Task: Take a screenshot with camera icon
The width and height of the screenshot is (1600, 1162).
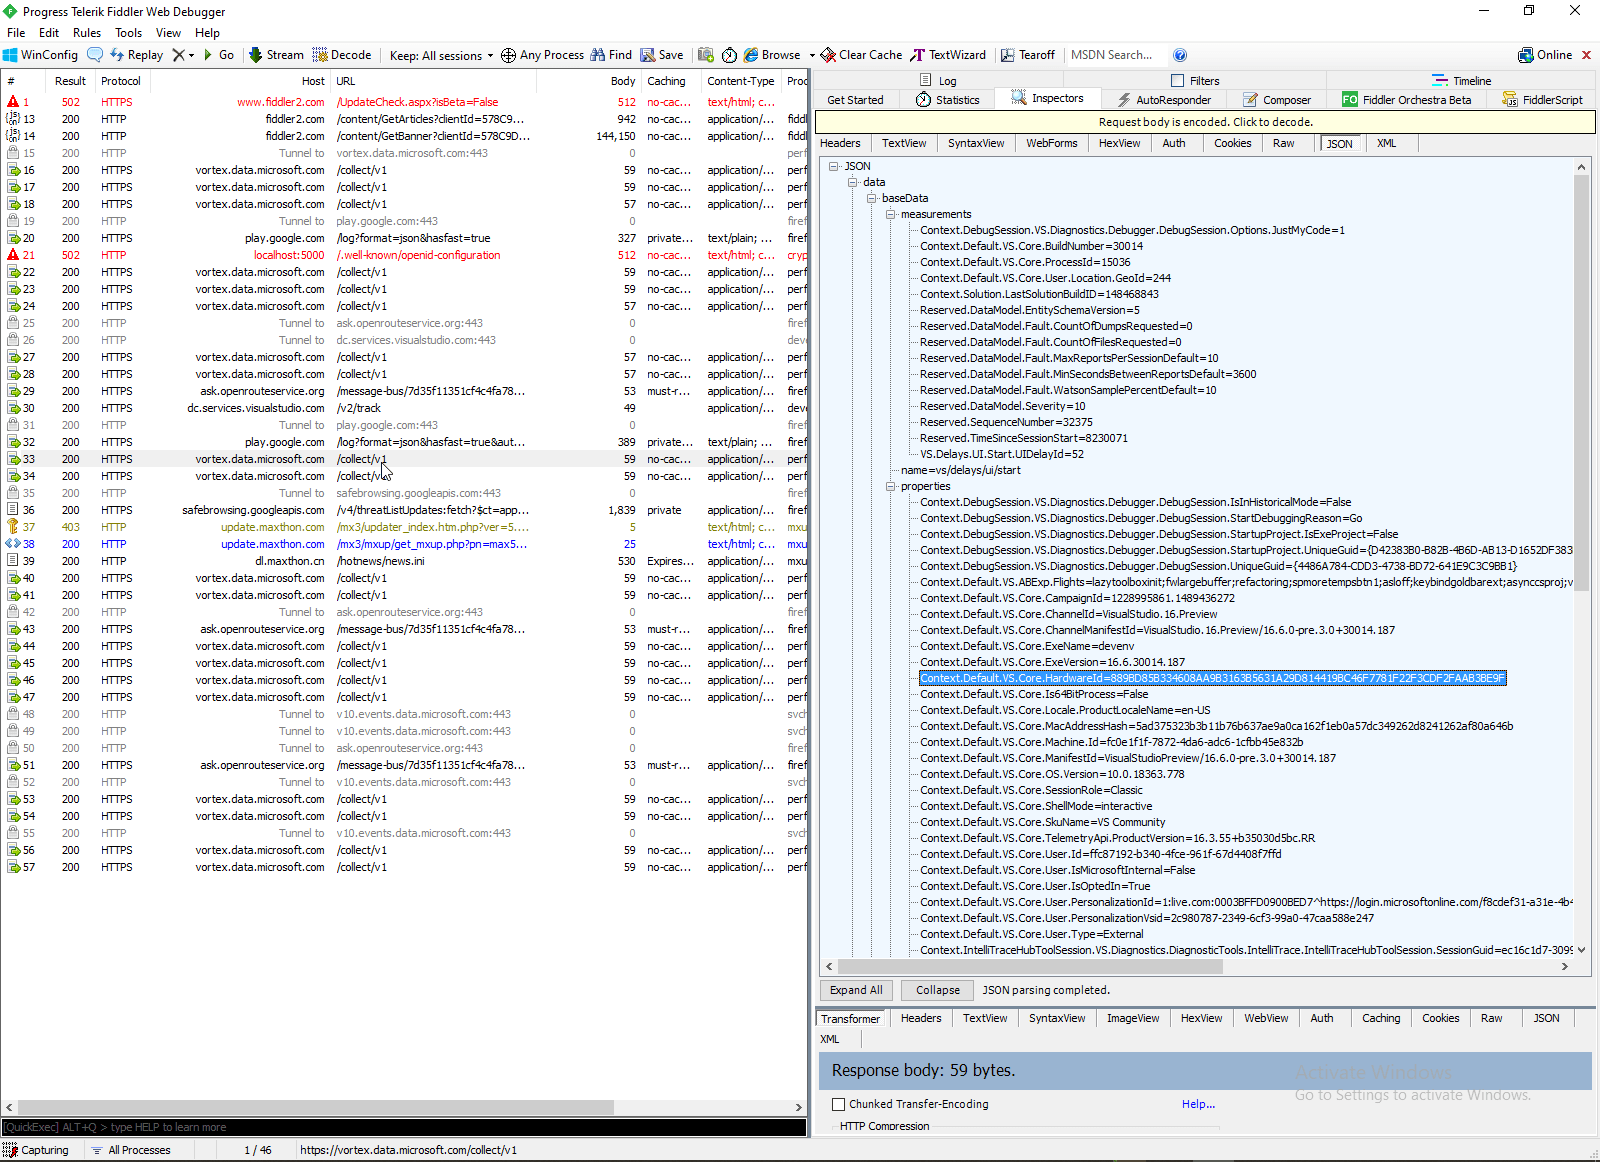Action: click(706, 55)
